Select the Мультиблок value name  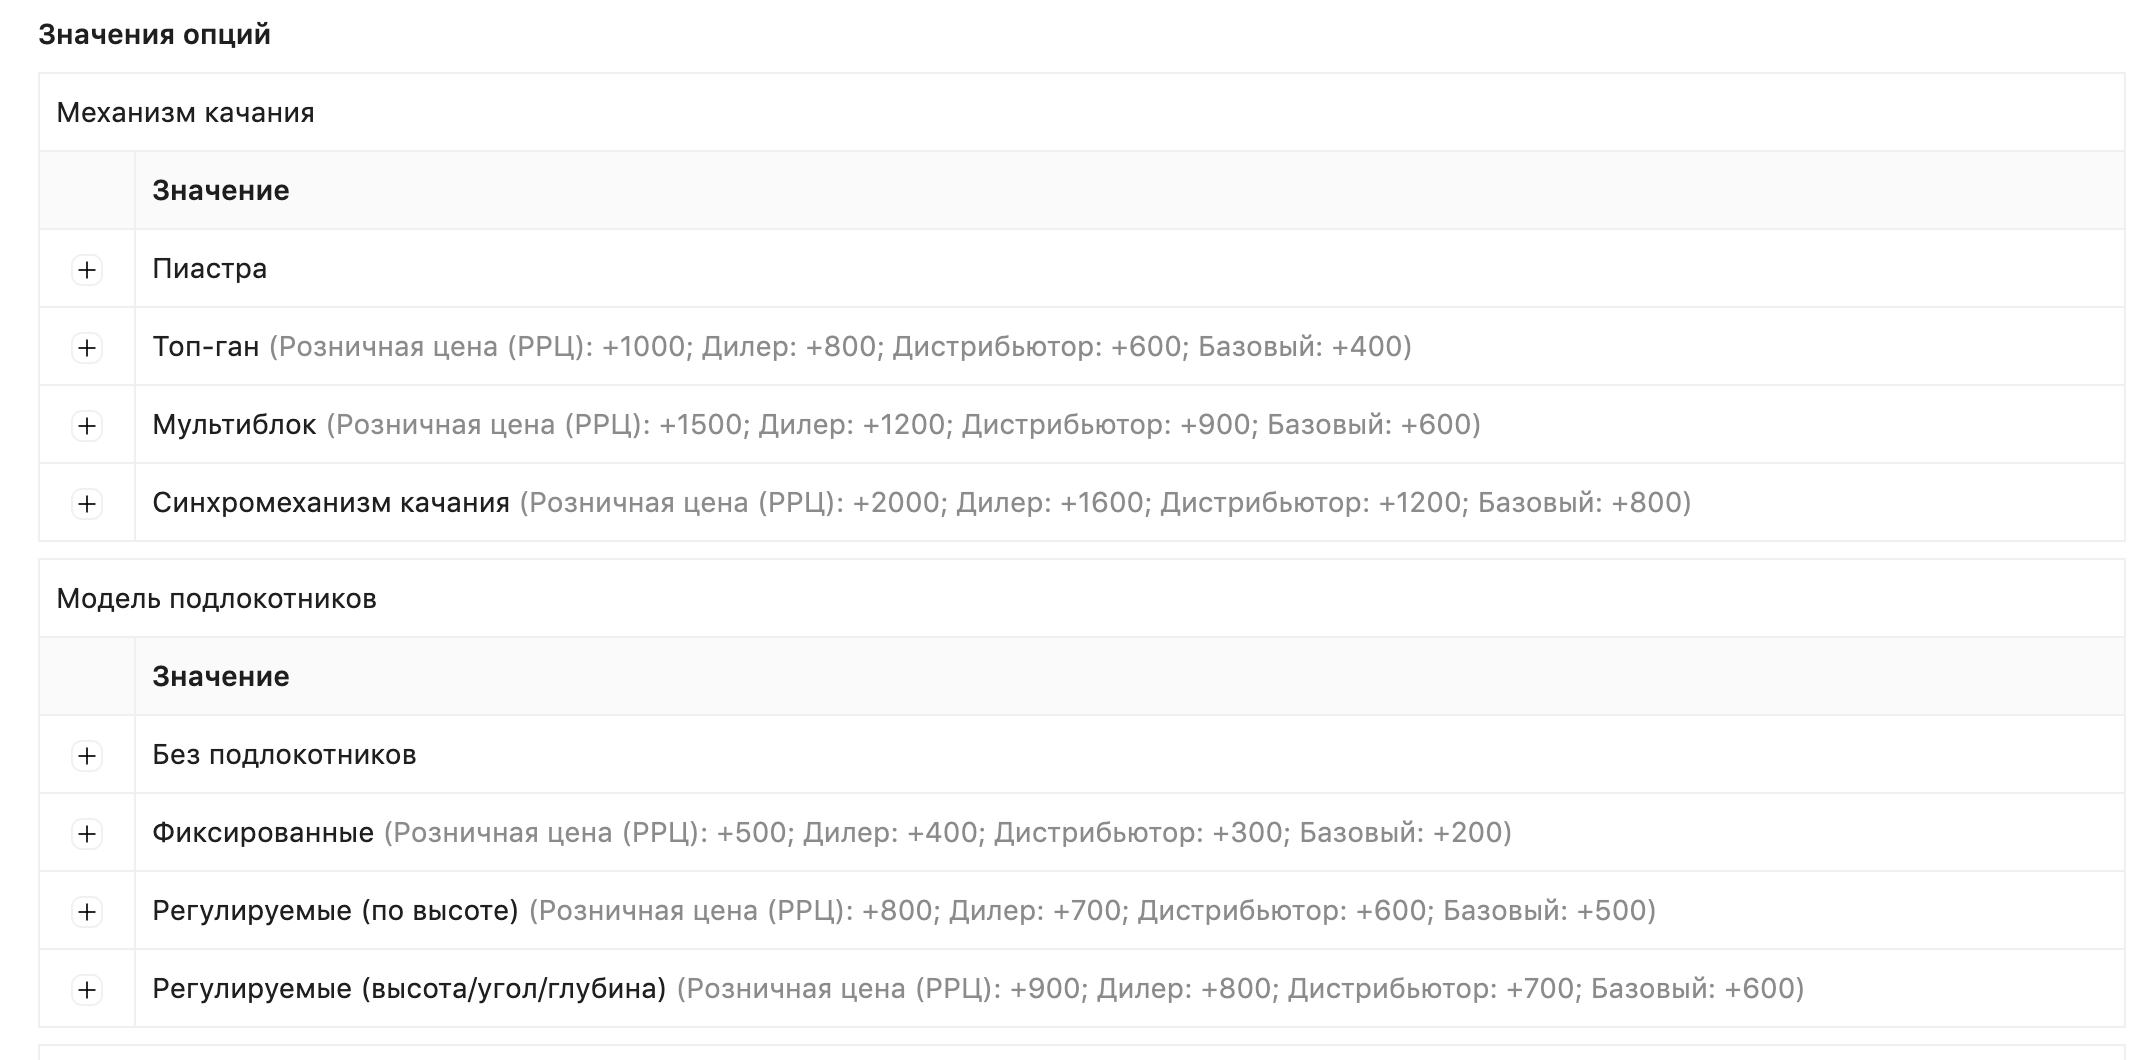point(234,425)
